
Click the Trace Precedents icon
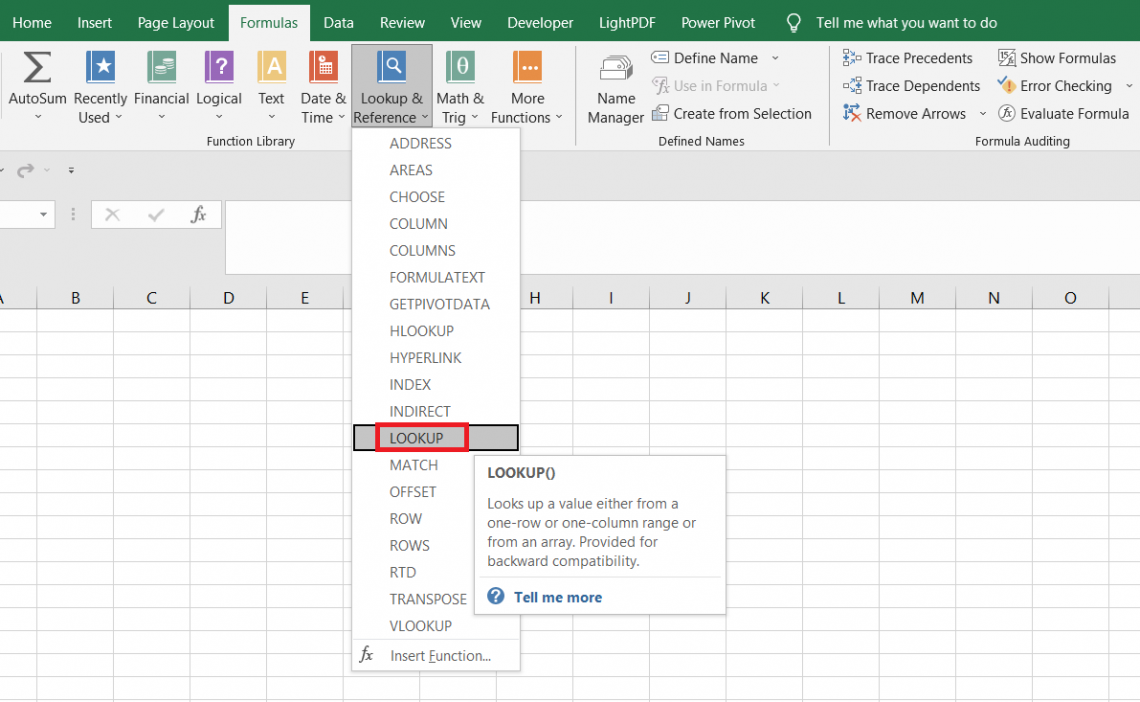[907, 57]
